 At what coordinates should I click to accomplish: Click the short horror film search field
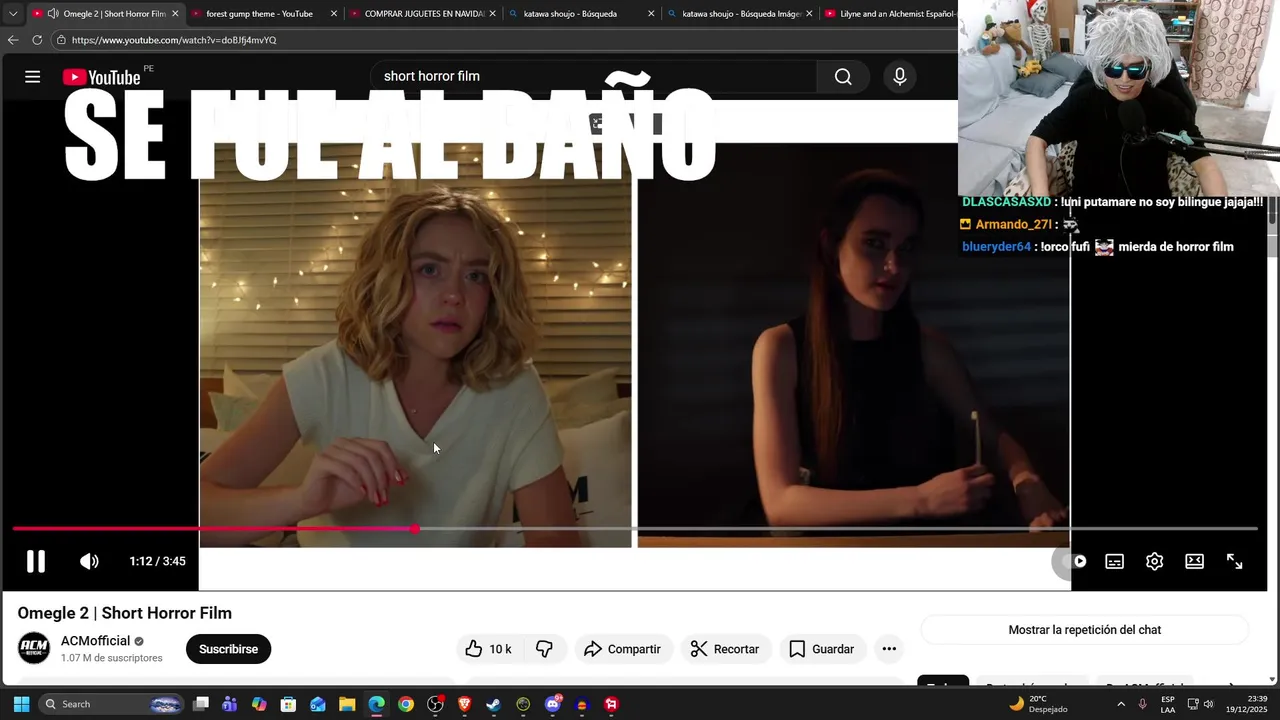[595, 76]
